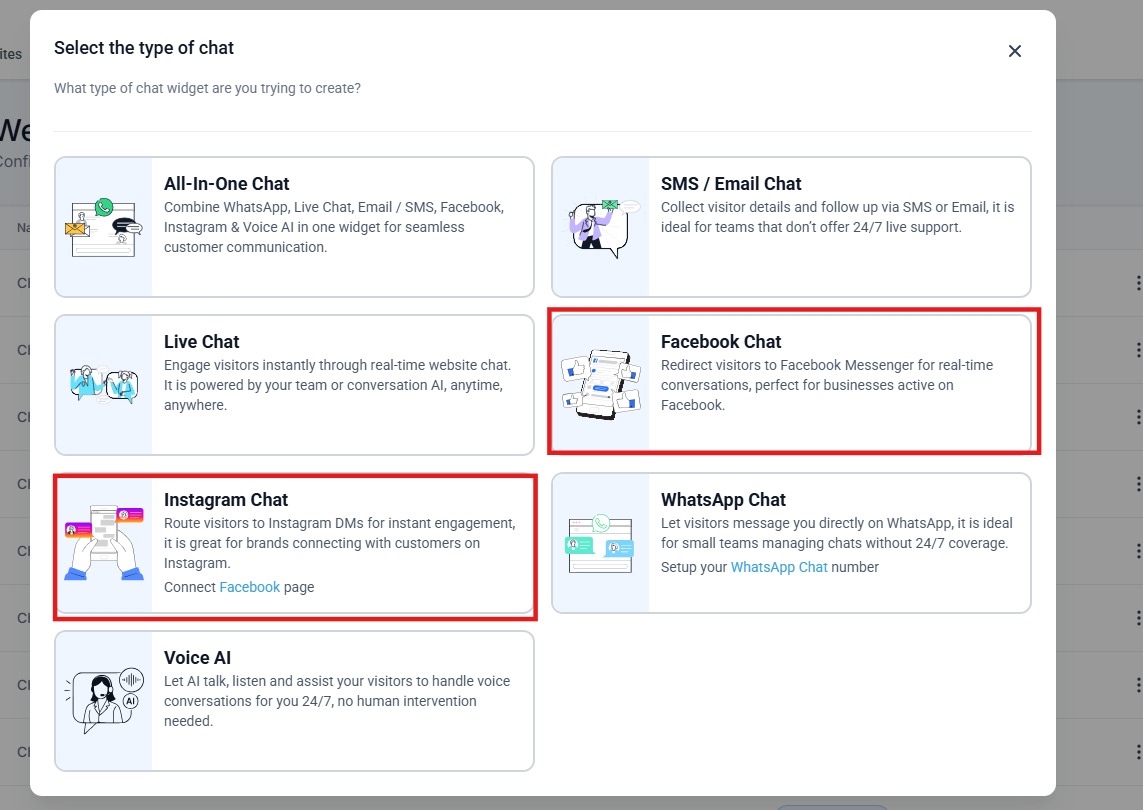Viewport: 1143px width, 810px height.
Task: Choose the Voice AI widget type
Action: [x=294, y=701]
